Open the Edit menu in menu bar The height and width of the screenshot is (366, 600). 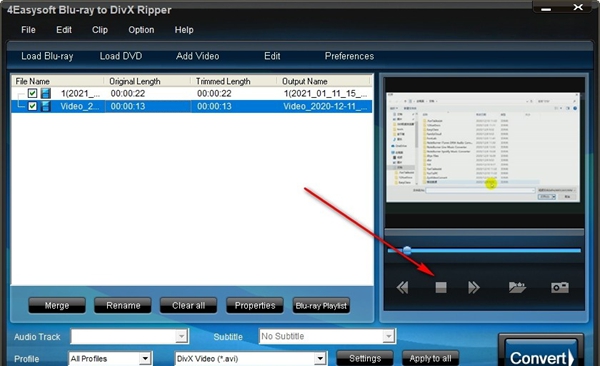[64, 30]
